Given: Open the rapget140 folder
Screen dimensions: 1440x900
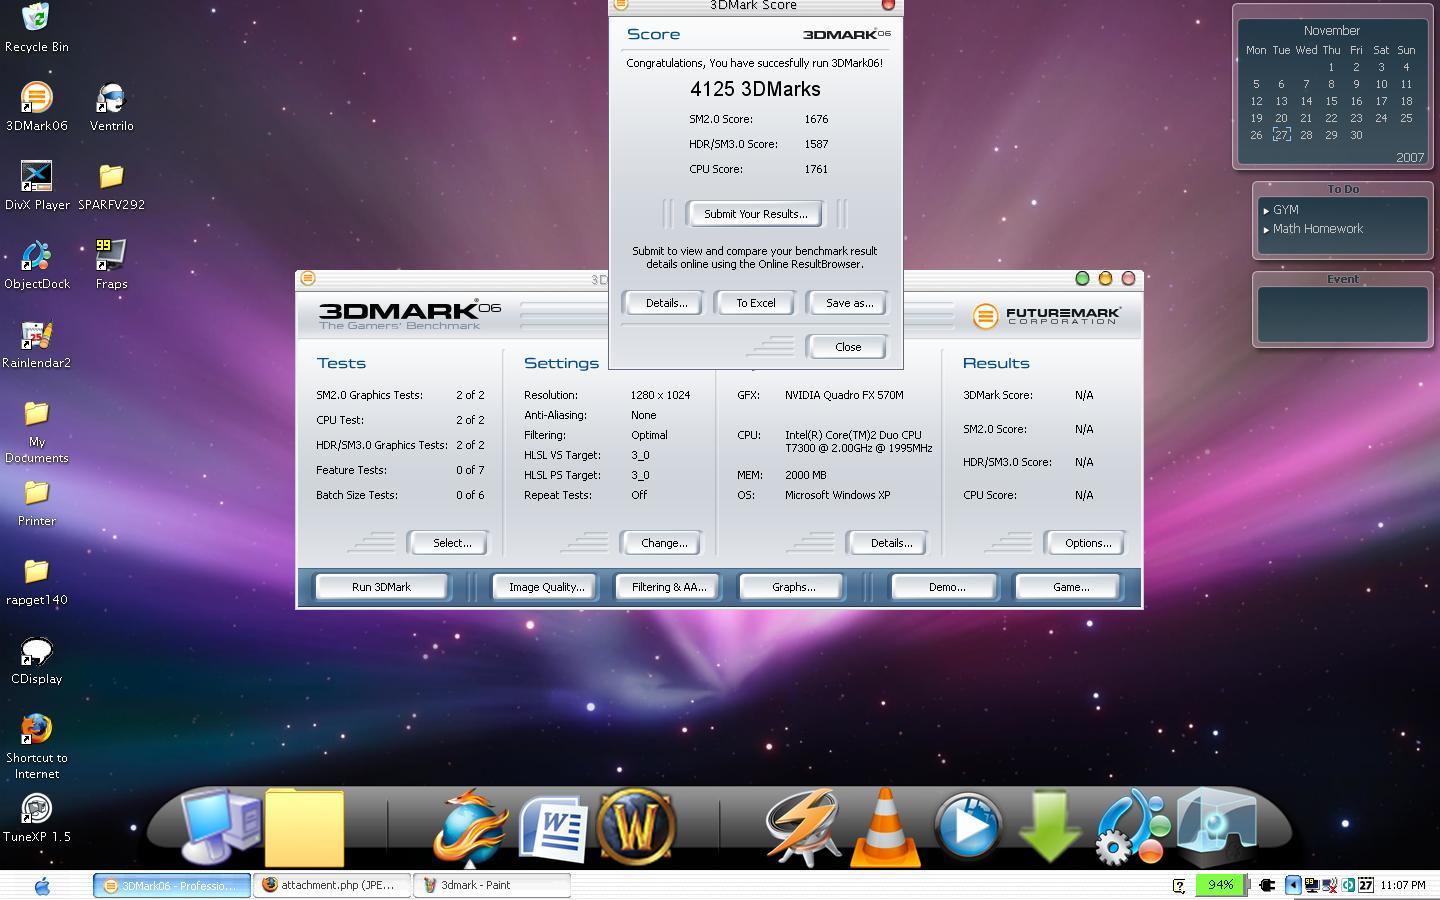Looking at the screenshot, I should 36,581.
